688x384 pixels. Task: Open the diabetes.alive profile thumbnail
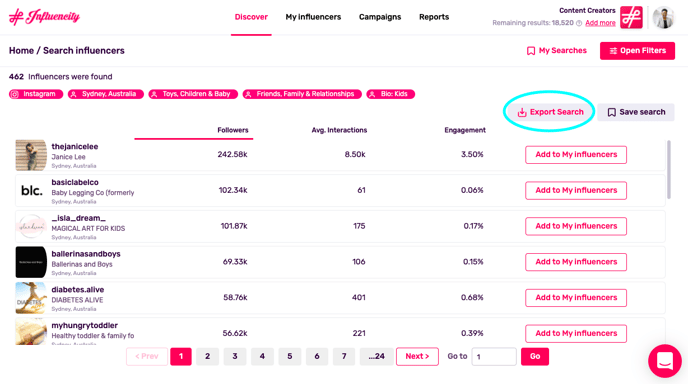click(x=31, y=298)
